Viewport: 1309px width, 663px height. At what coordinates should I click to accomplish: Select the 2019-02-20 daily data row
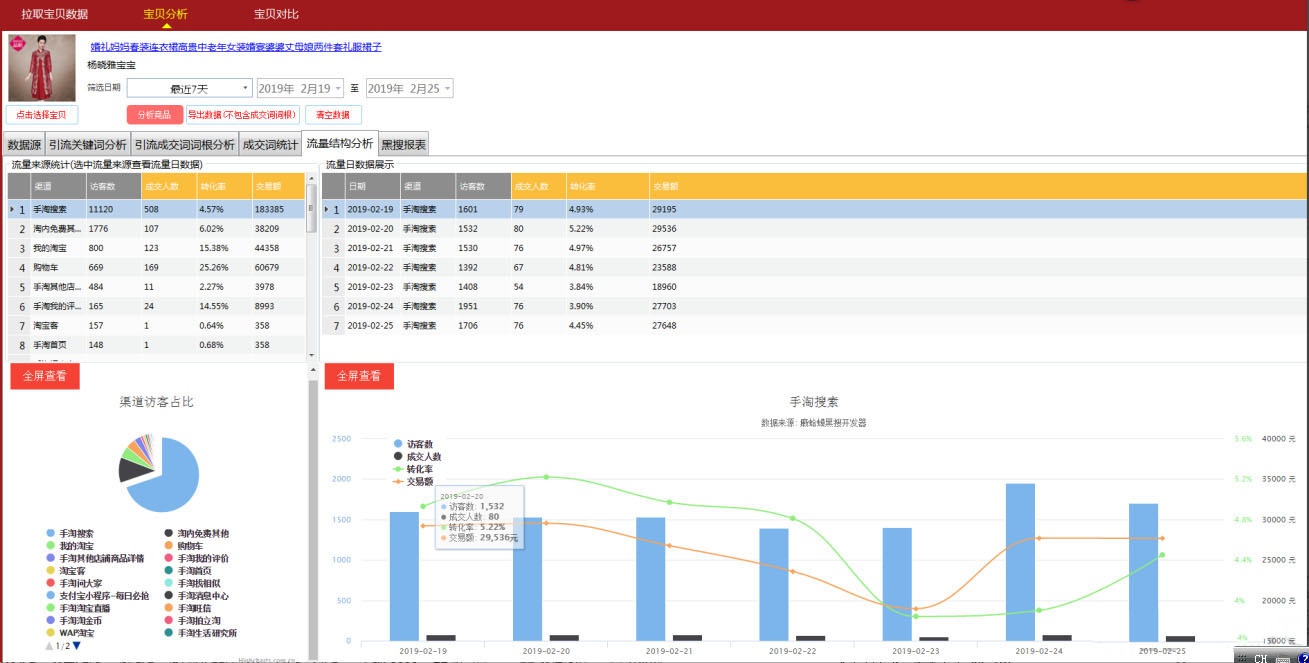tap(814, 228)
